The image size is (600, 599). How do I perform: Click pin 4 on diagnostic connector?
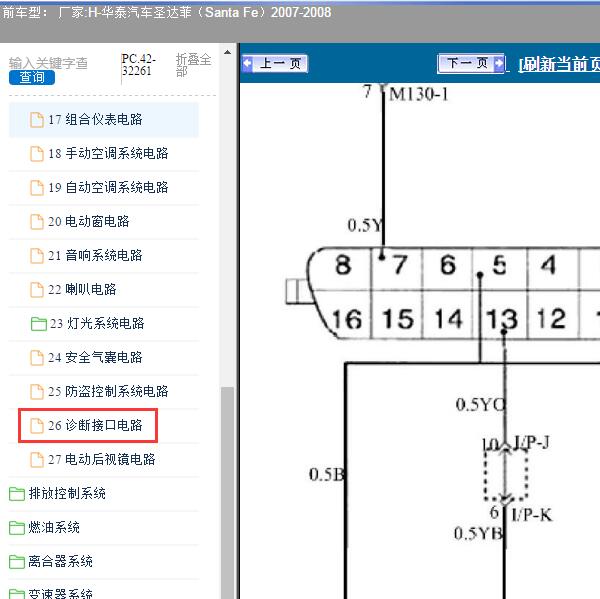click(x=548, y=265)
